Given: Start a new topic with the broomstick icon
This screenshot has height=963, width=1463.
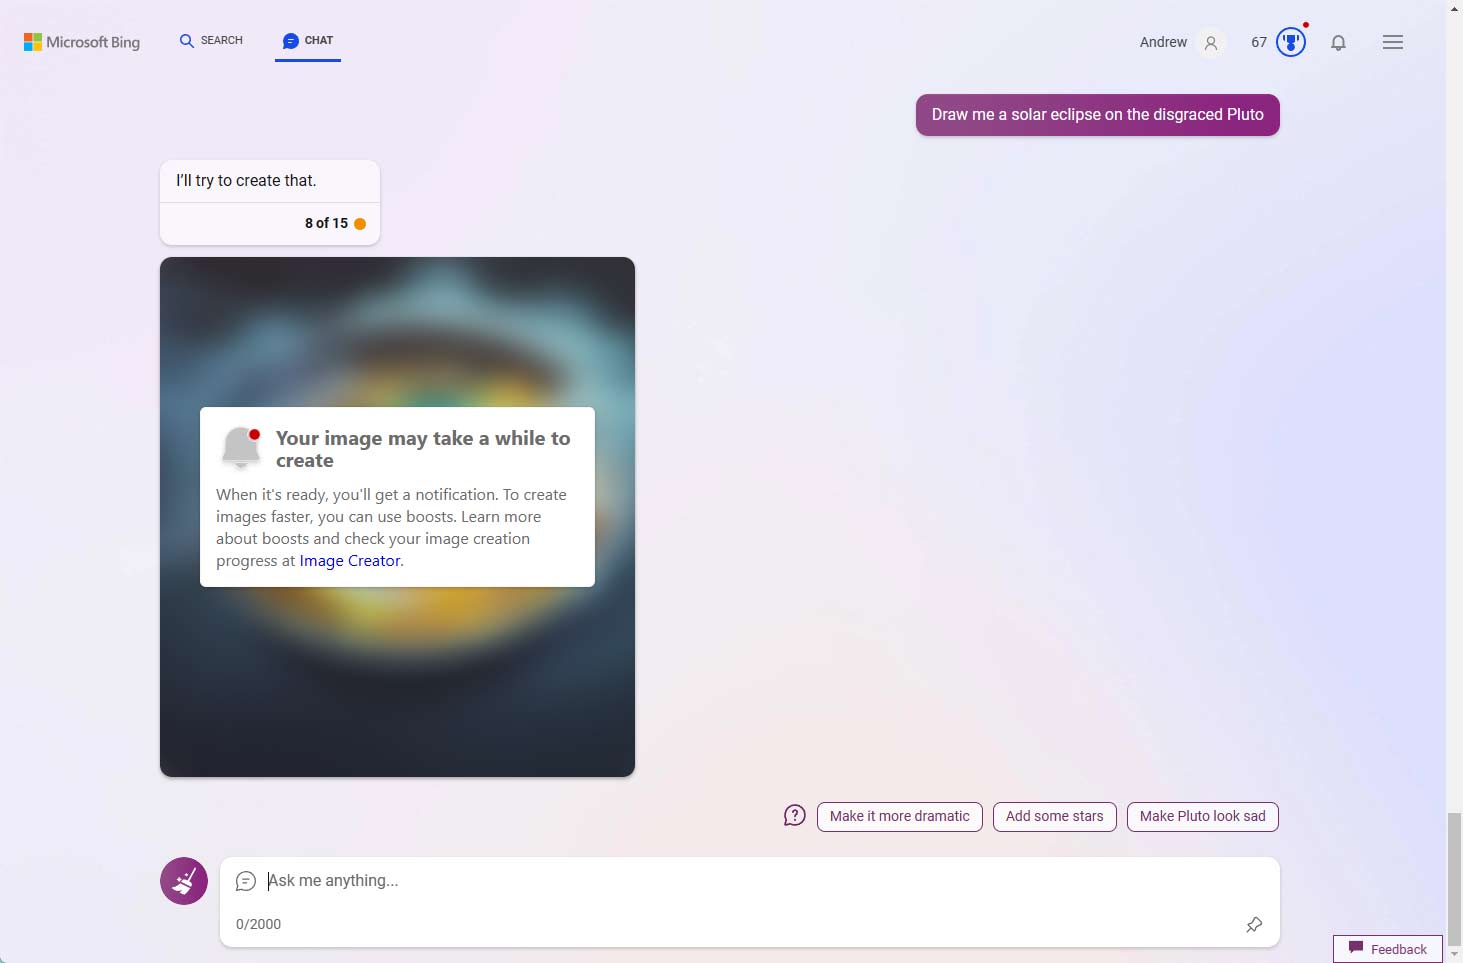Looking at the screenshot, I should 184,881.
